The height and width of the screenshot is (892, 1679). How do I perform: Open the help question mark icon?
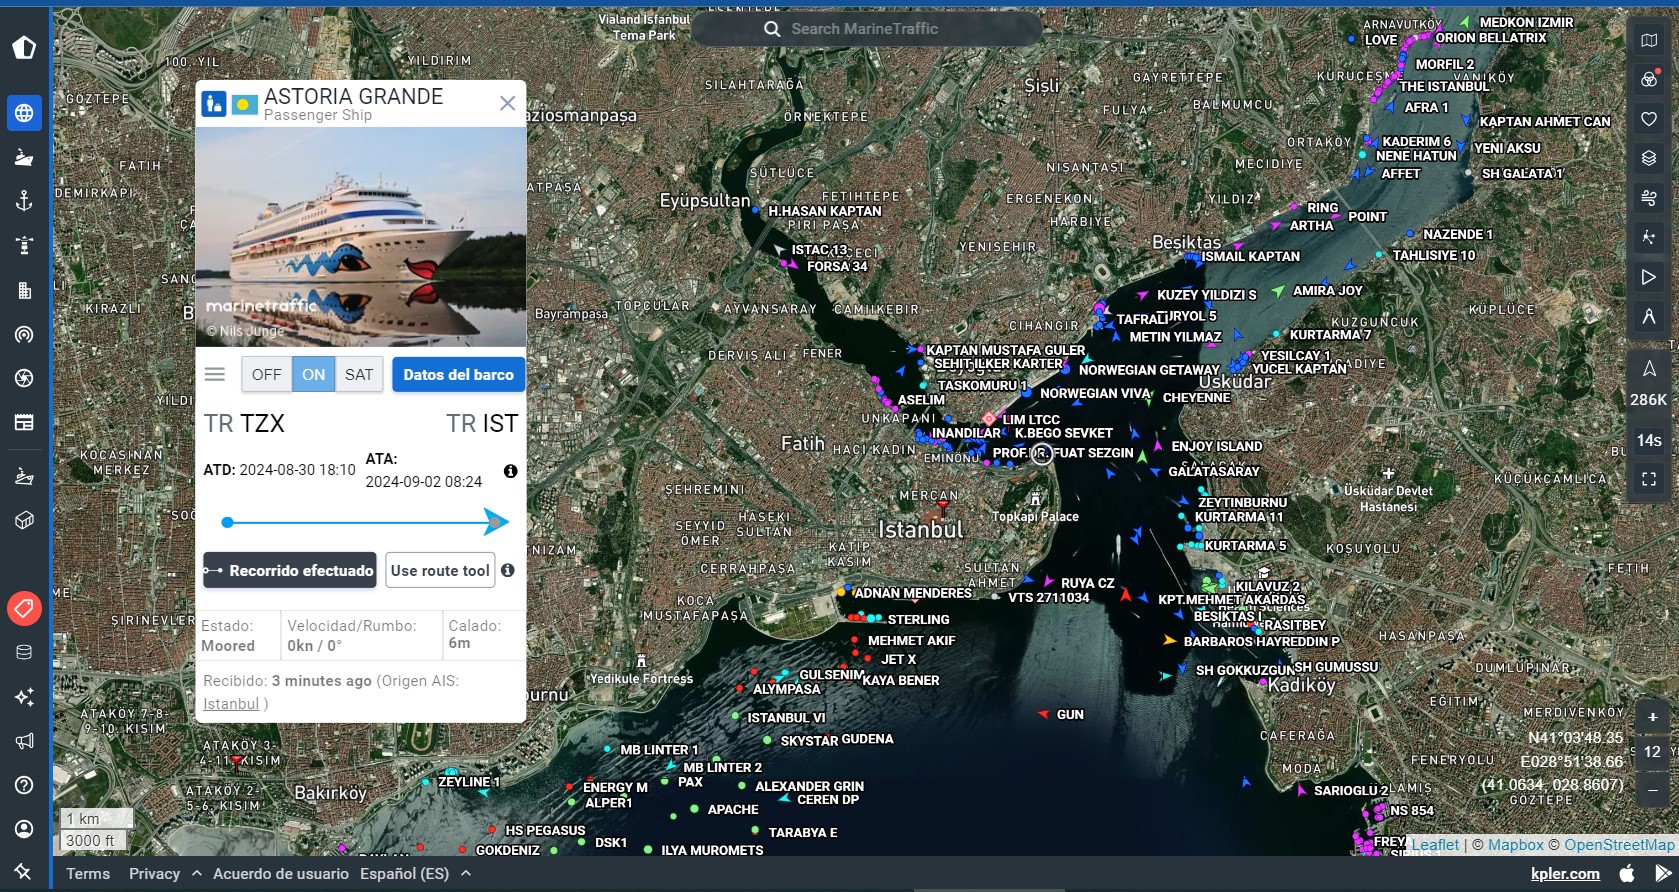click(x=24, y=785)
